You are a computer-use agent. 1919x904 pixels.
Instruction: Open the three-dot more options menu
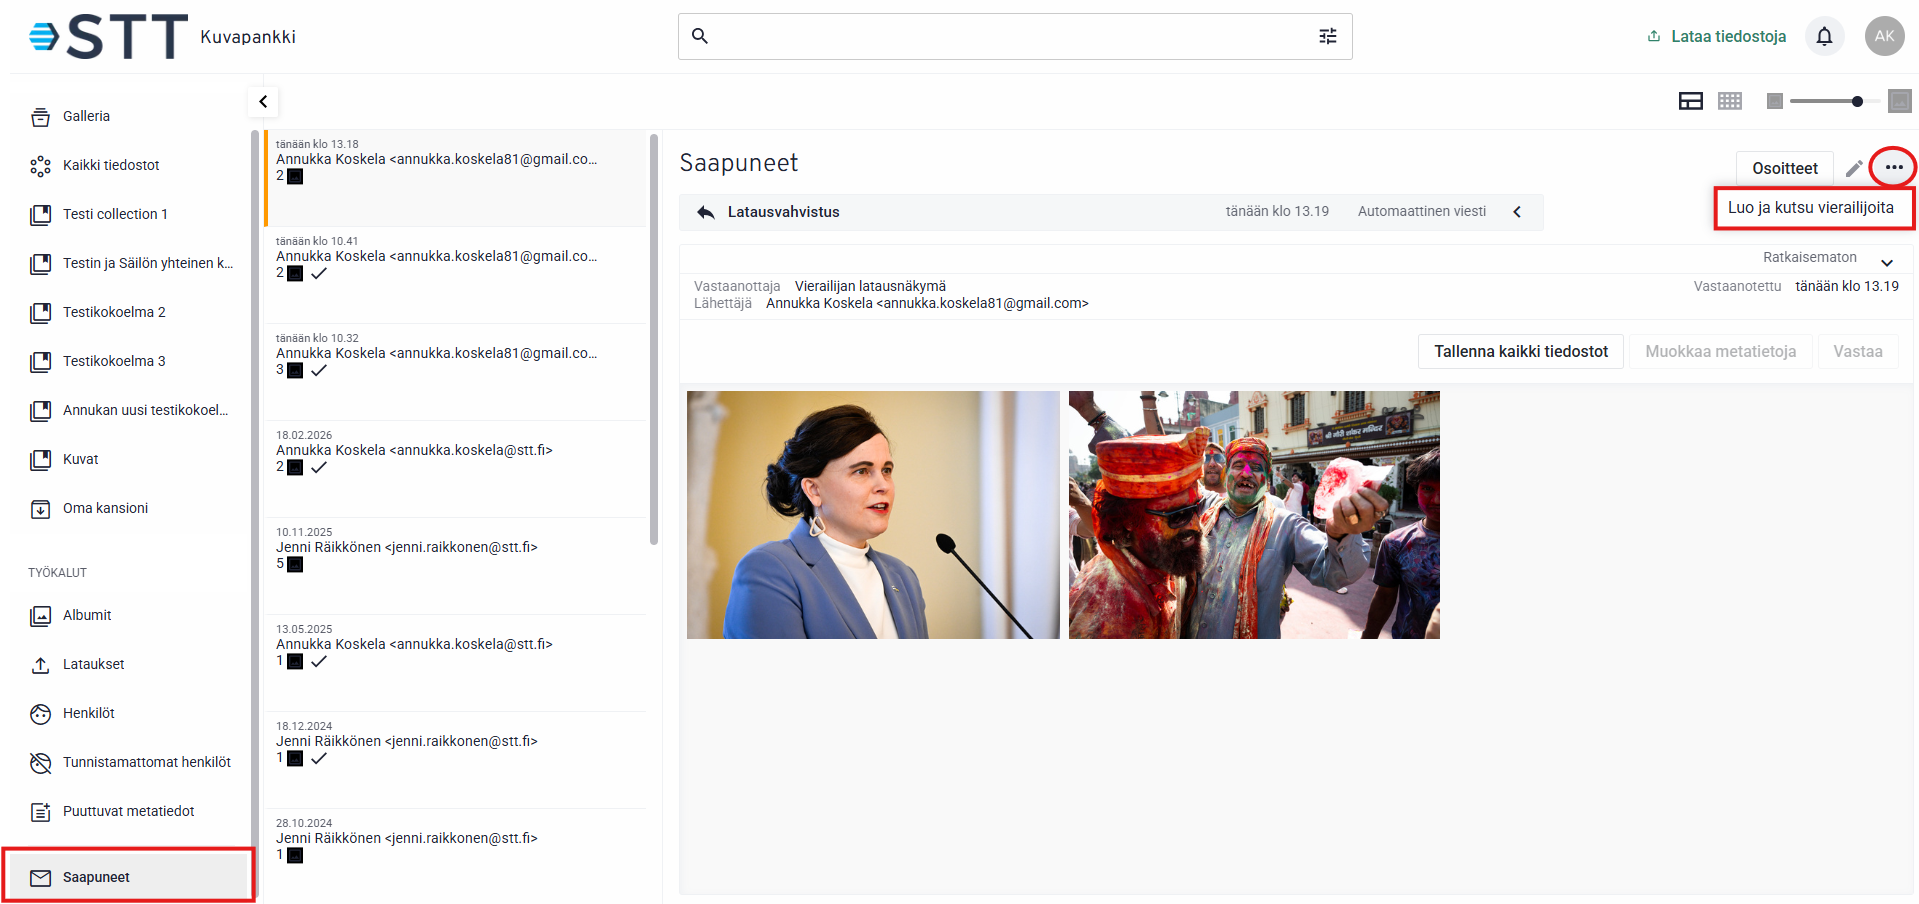click(x=1893, y=167)
